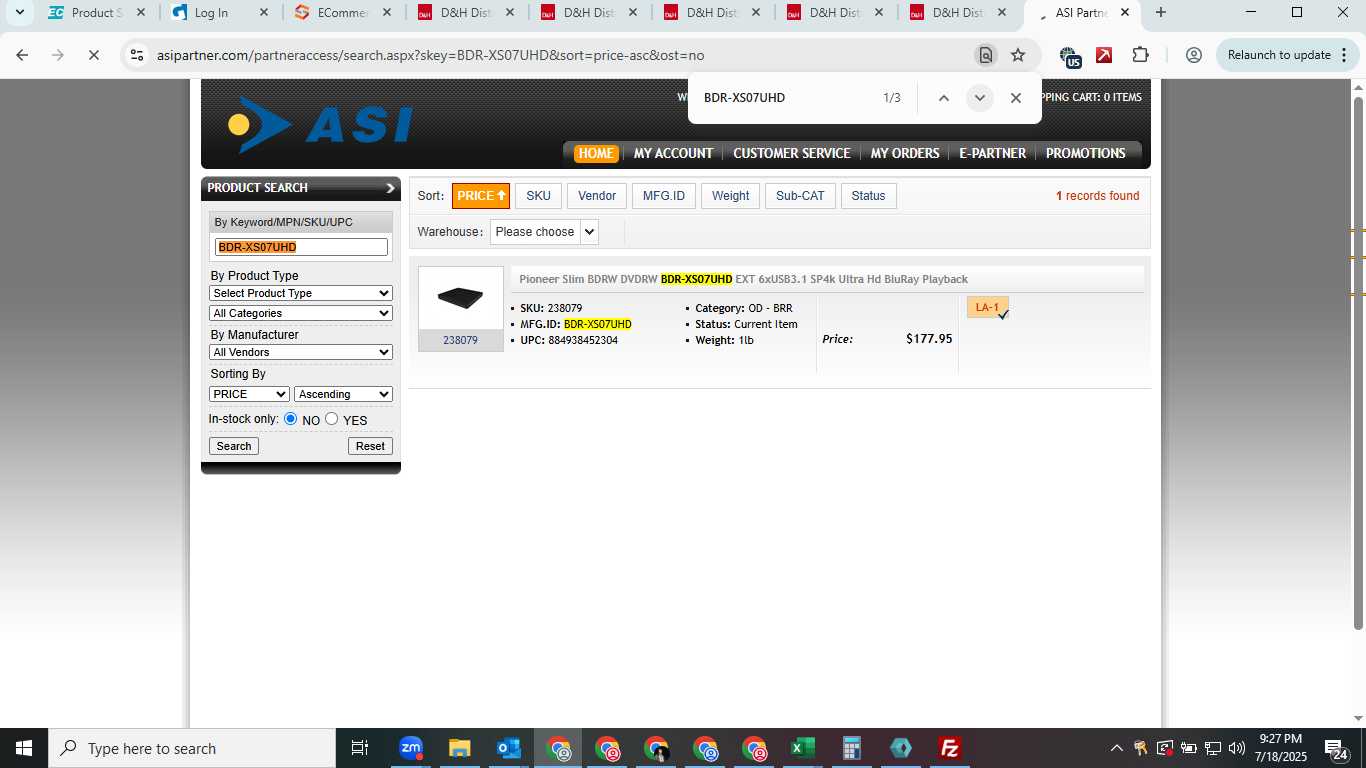Sort results by Vendor
This screenshot has width=1366, height=768.
(597, 196)
